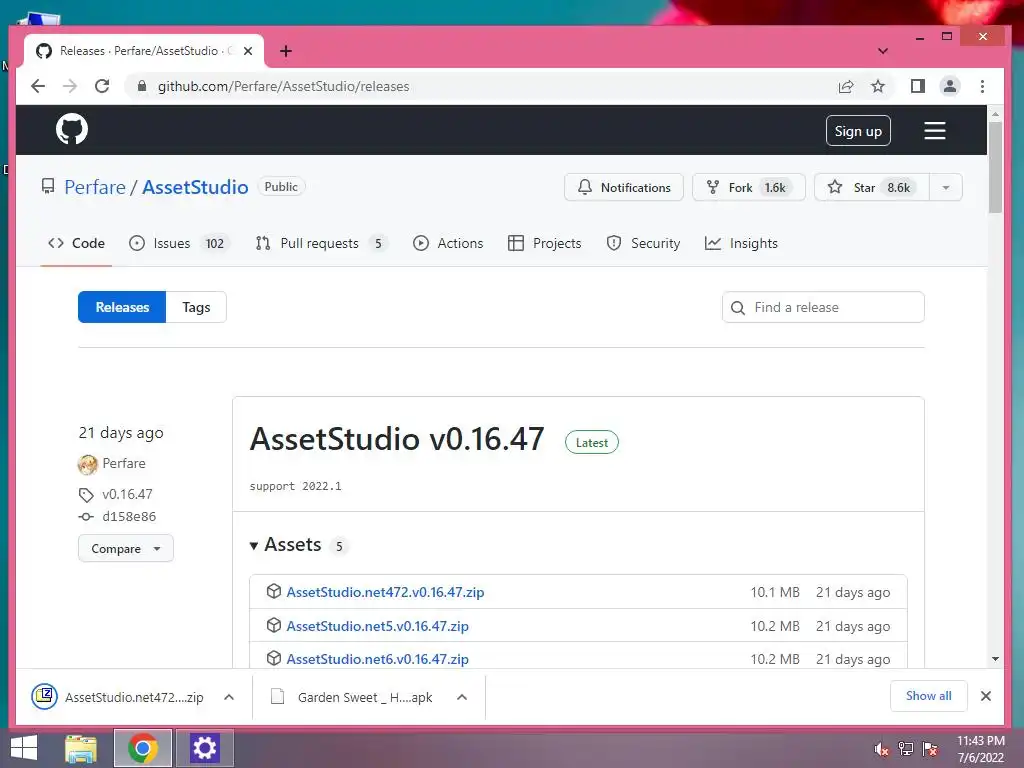
Task: Expand options for Garden Sweet apk download
Action: coord(462,697)
